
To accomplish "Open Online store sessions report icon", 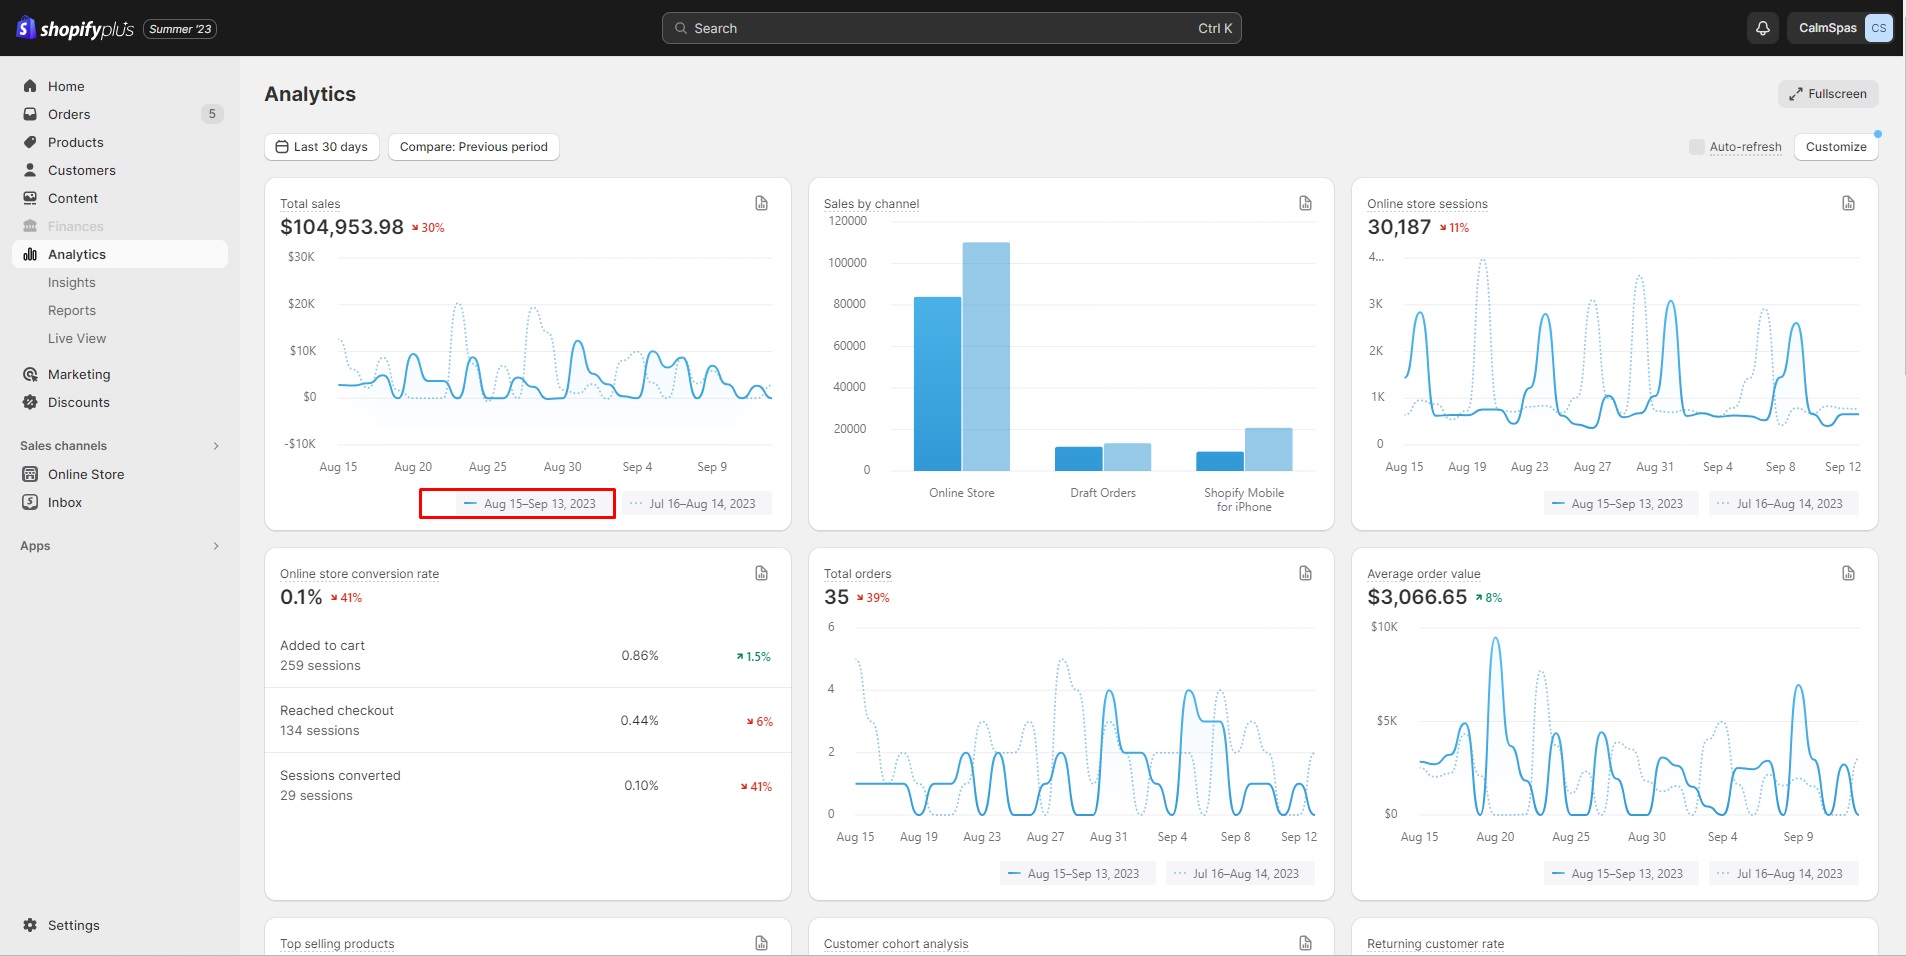I will [x=1848, y=203].
